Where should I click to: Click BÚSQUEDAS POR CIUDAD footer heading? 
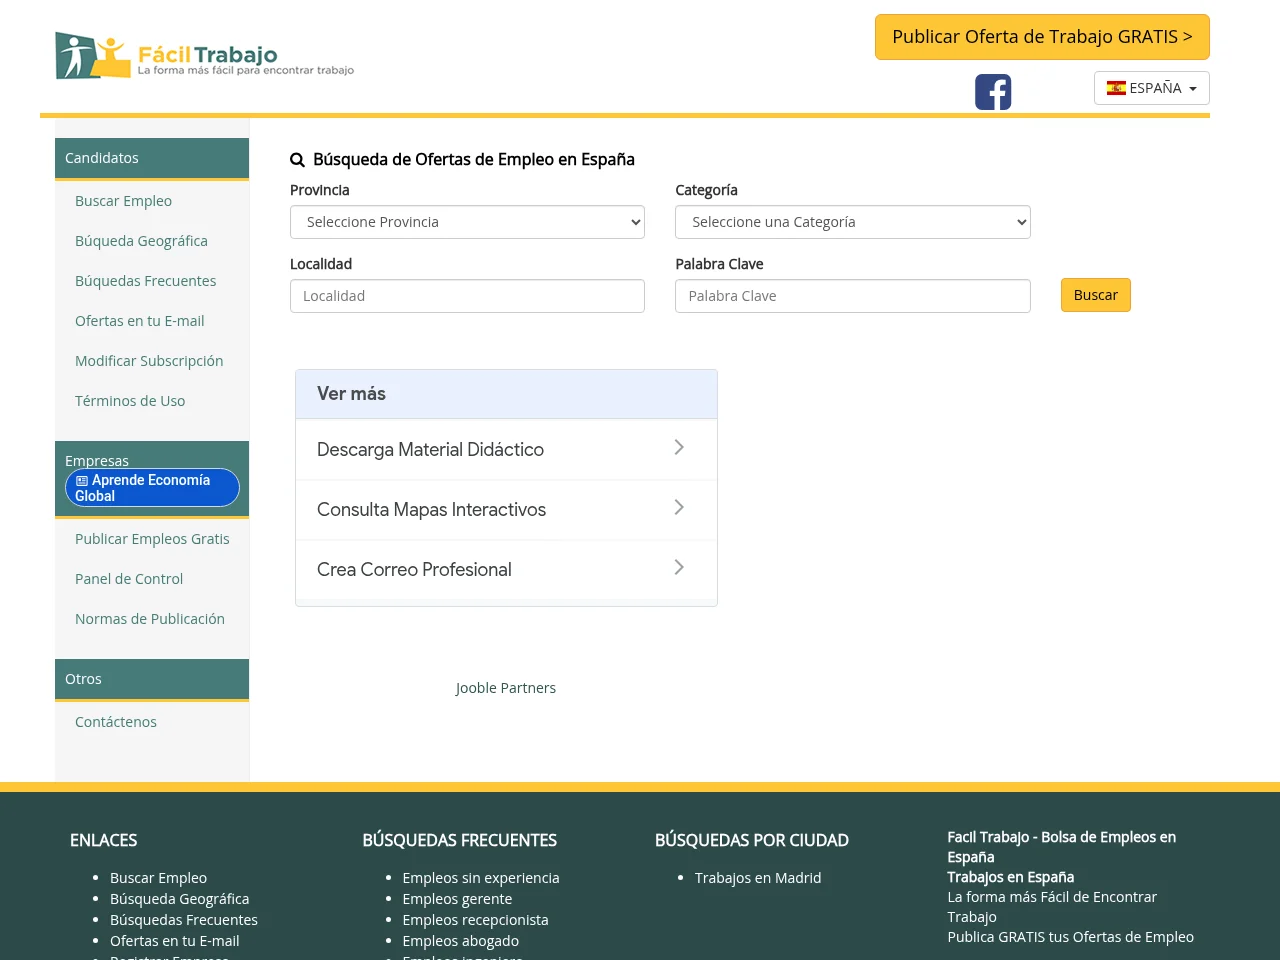751,841
